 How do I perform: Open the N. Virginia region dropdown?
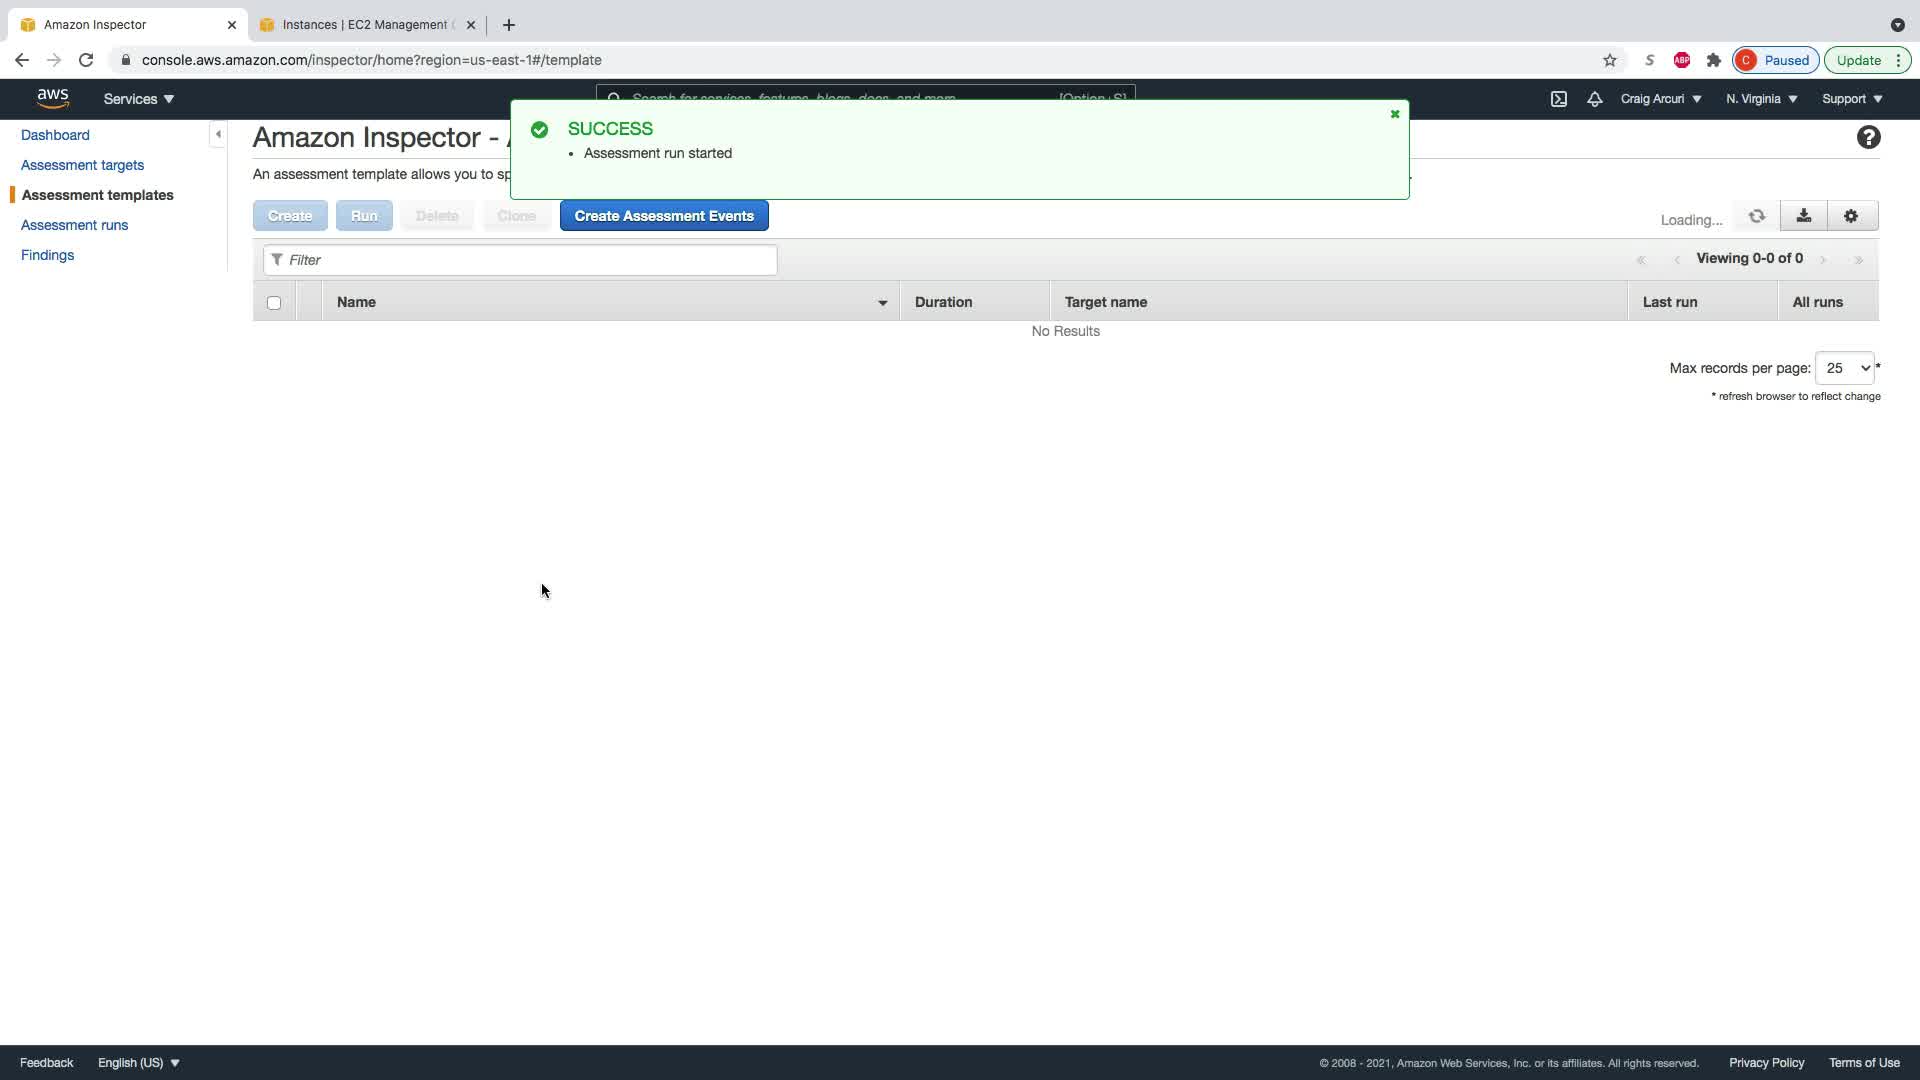tap(1761, 99)
